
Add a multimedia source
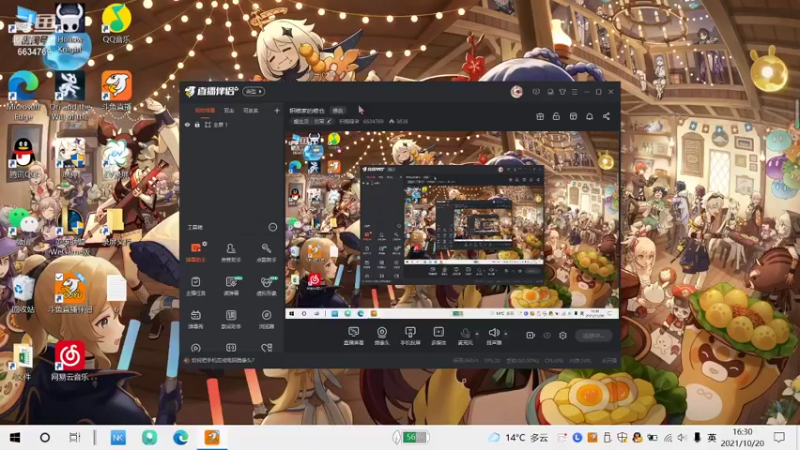(x=438, y=336)
